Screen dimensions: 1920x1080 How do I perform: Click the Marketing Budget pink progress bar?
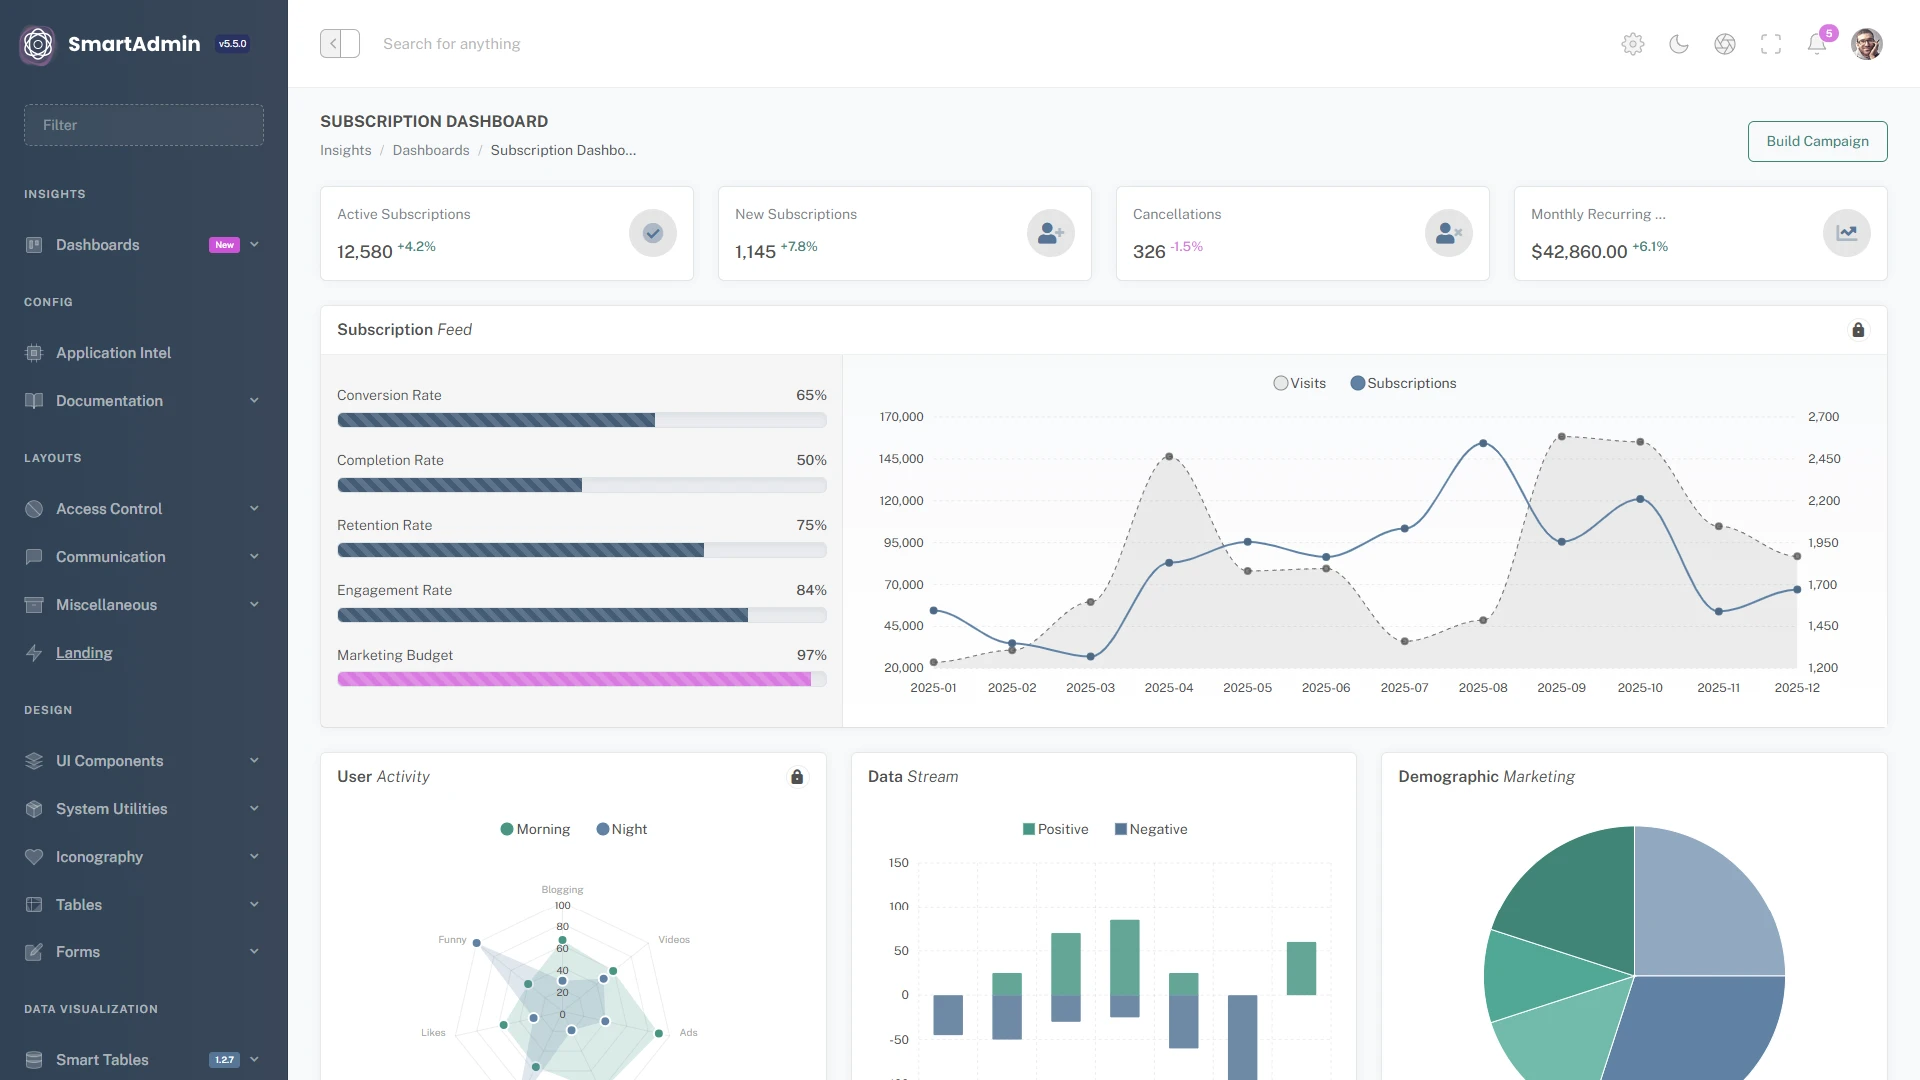pyautogui.click(x=582, y=680)
